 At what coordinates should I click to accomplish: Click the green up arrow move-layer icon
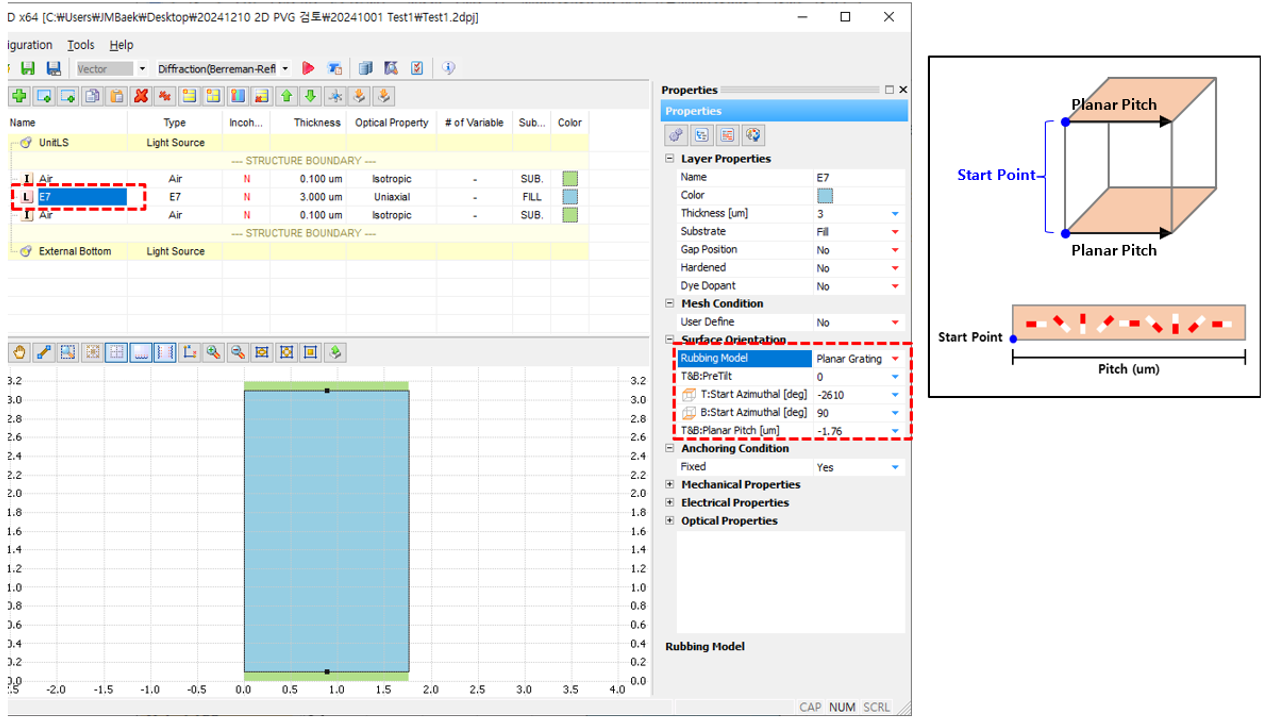pos(286,96)
